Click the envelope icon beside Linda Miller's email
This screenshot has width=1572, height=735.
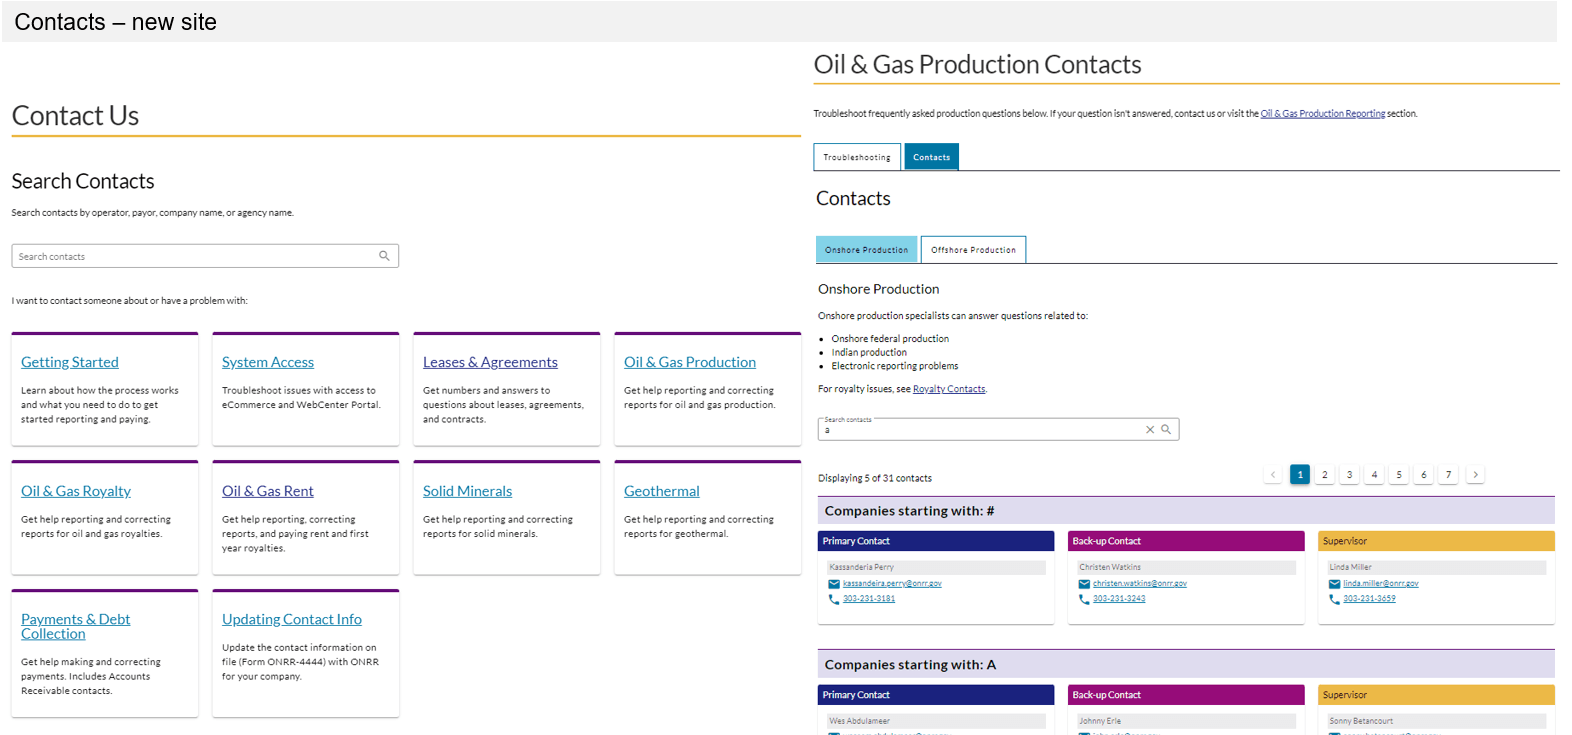tap(1334, 584)
